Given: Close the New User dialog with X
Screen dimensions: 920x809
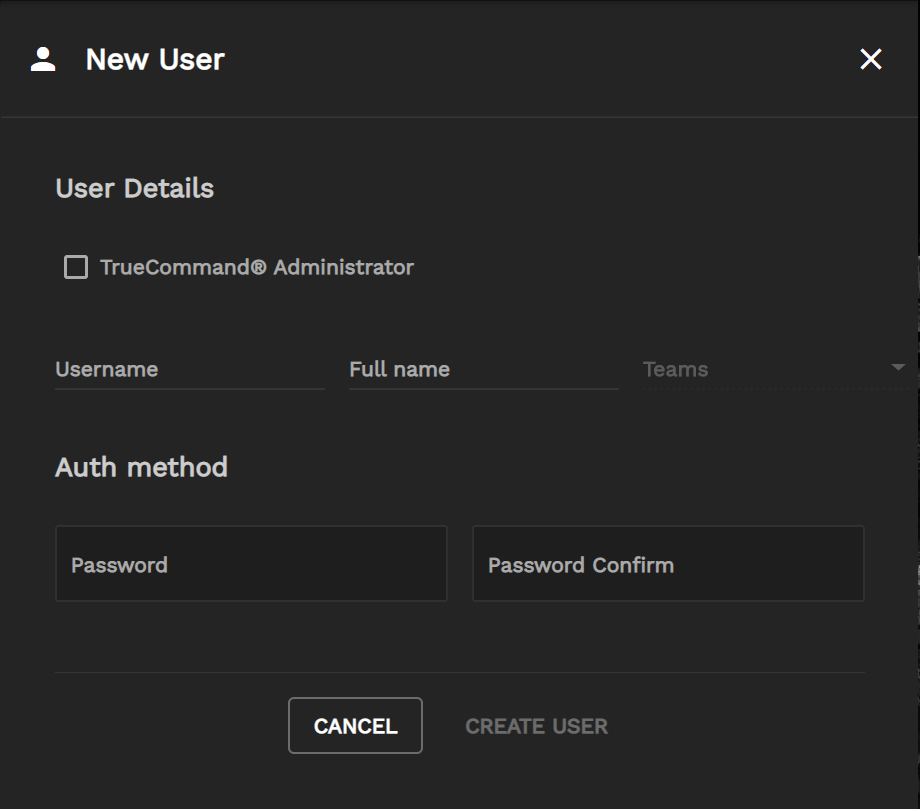Looking at the screenshot, I should pyautogui.click(x=871, y=59).
